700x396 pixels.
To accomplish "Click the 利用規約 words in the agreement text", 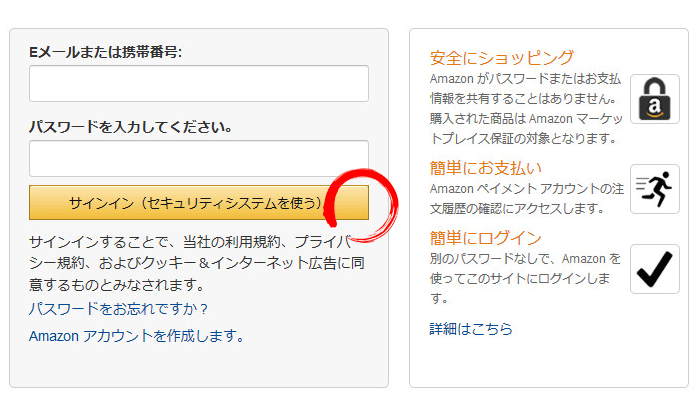I will pos(253,242).
